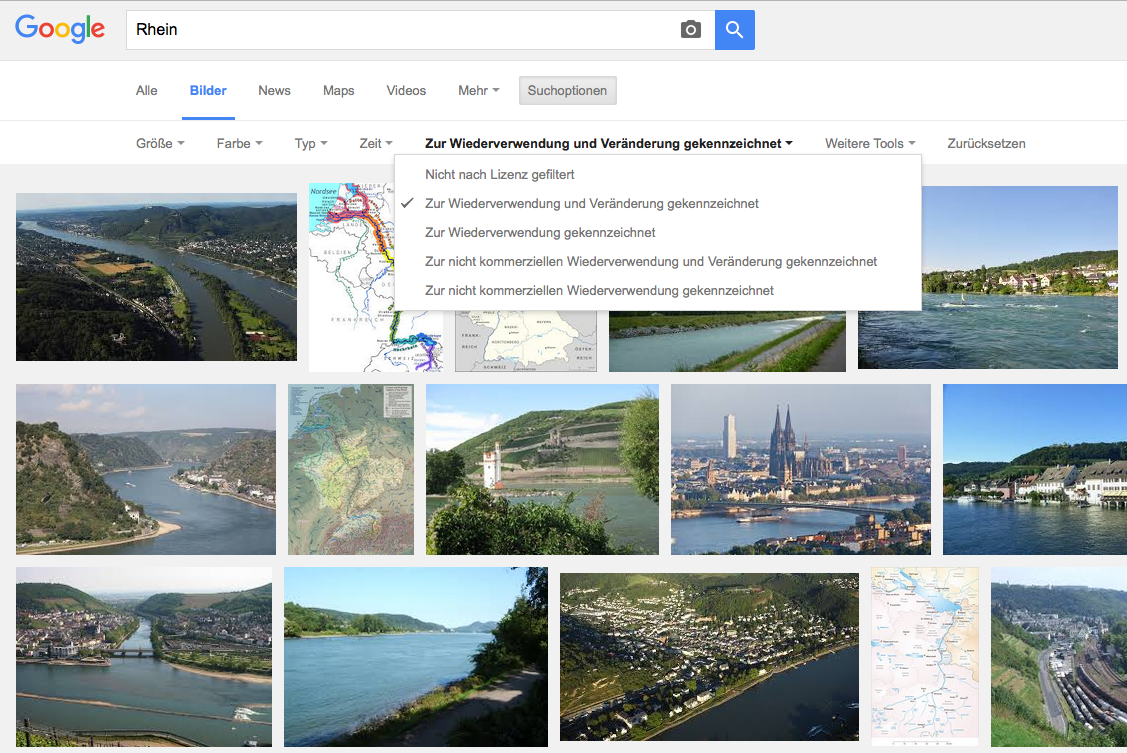Open the white tower and castle ruin photo
Viewport: 1127px width, 753px height.
(542, 469)
